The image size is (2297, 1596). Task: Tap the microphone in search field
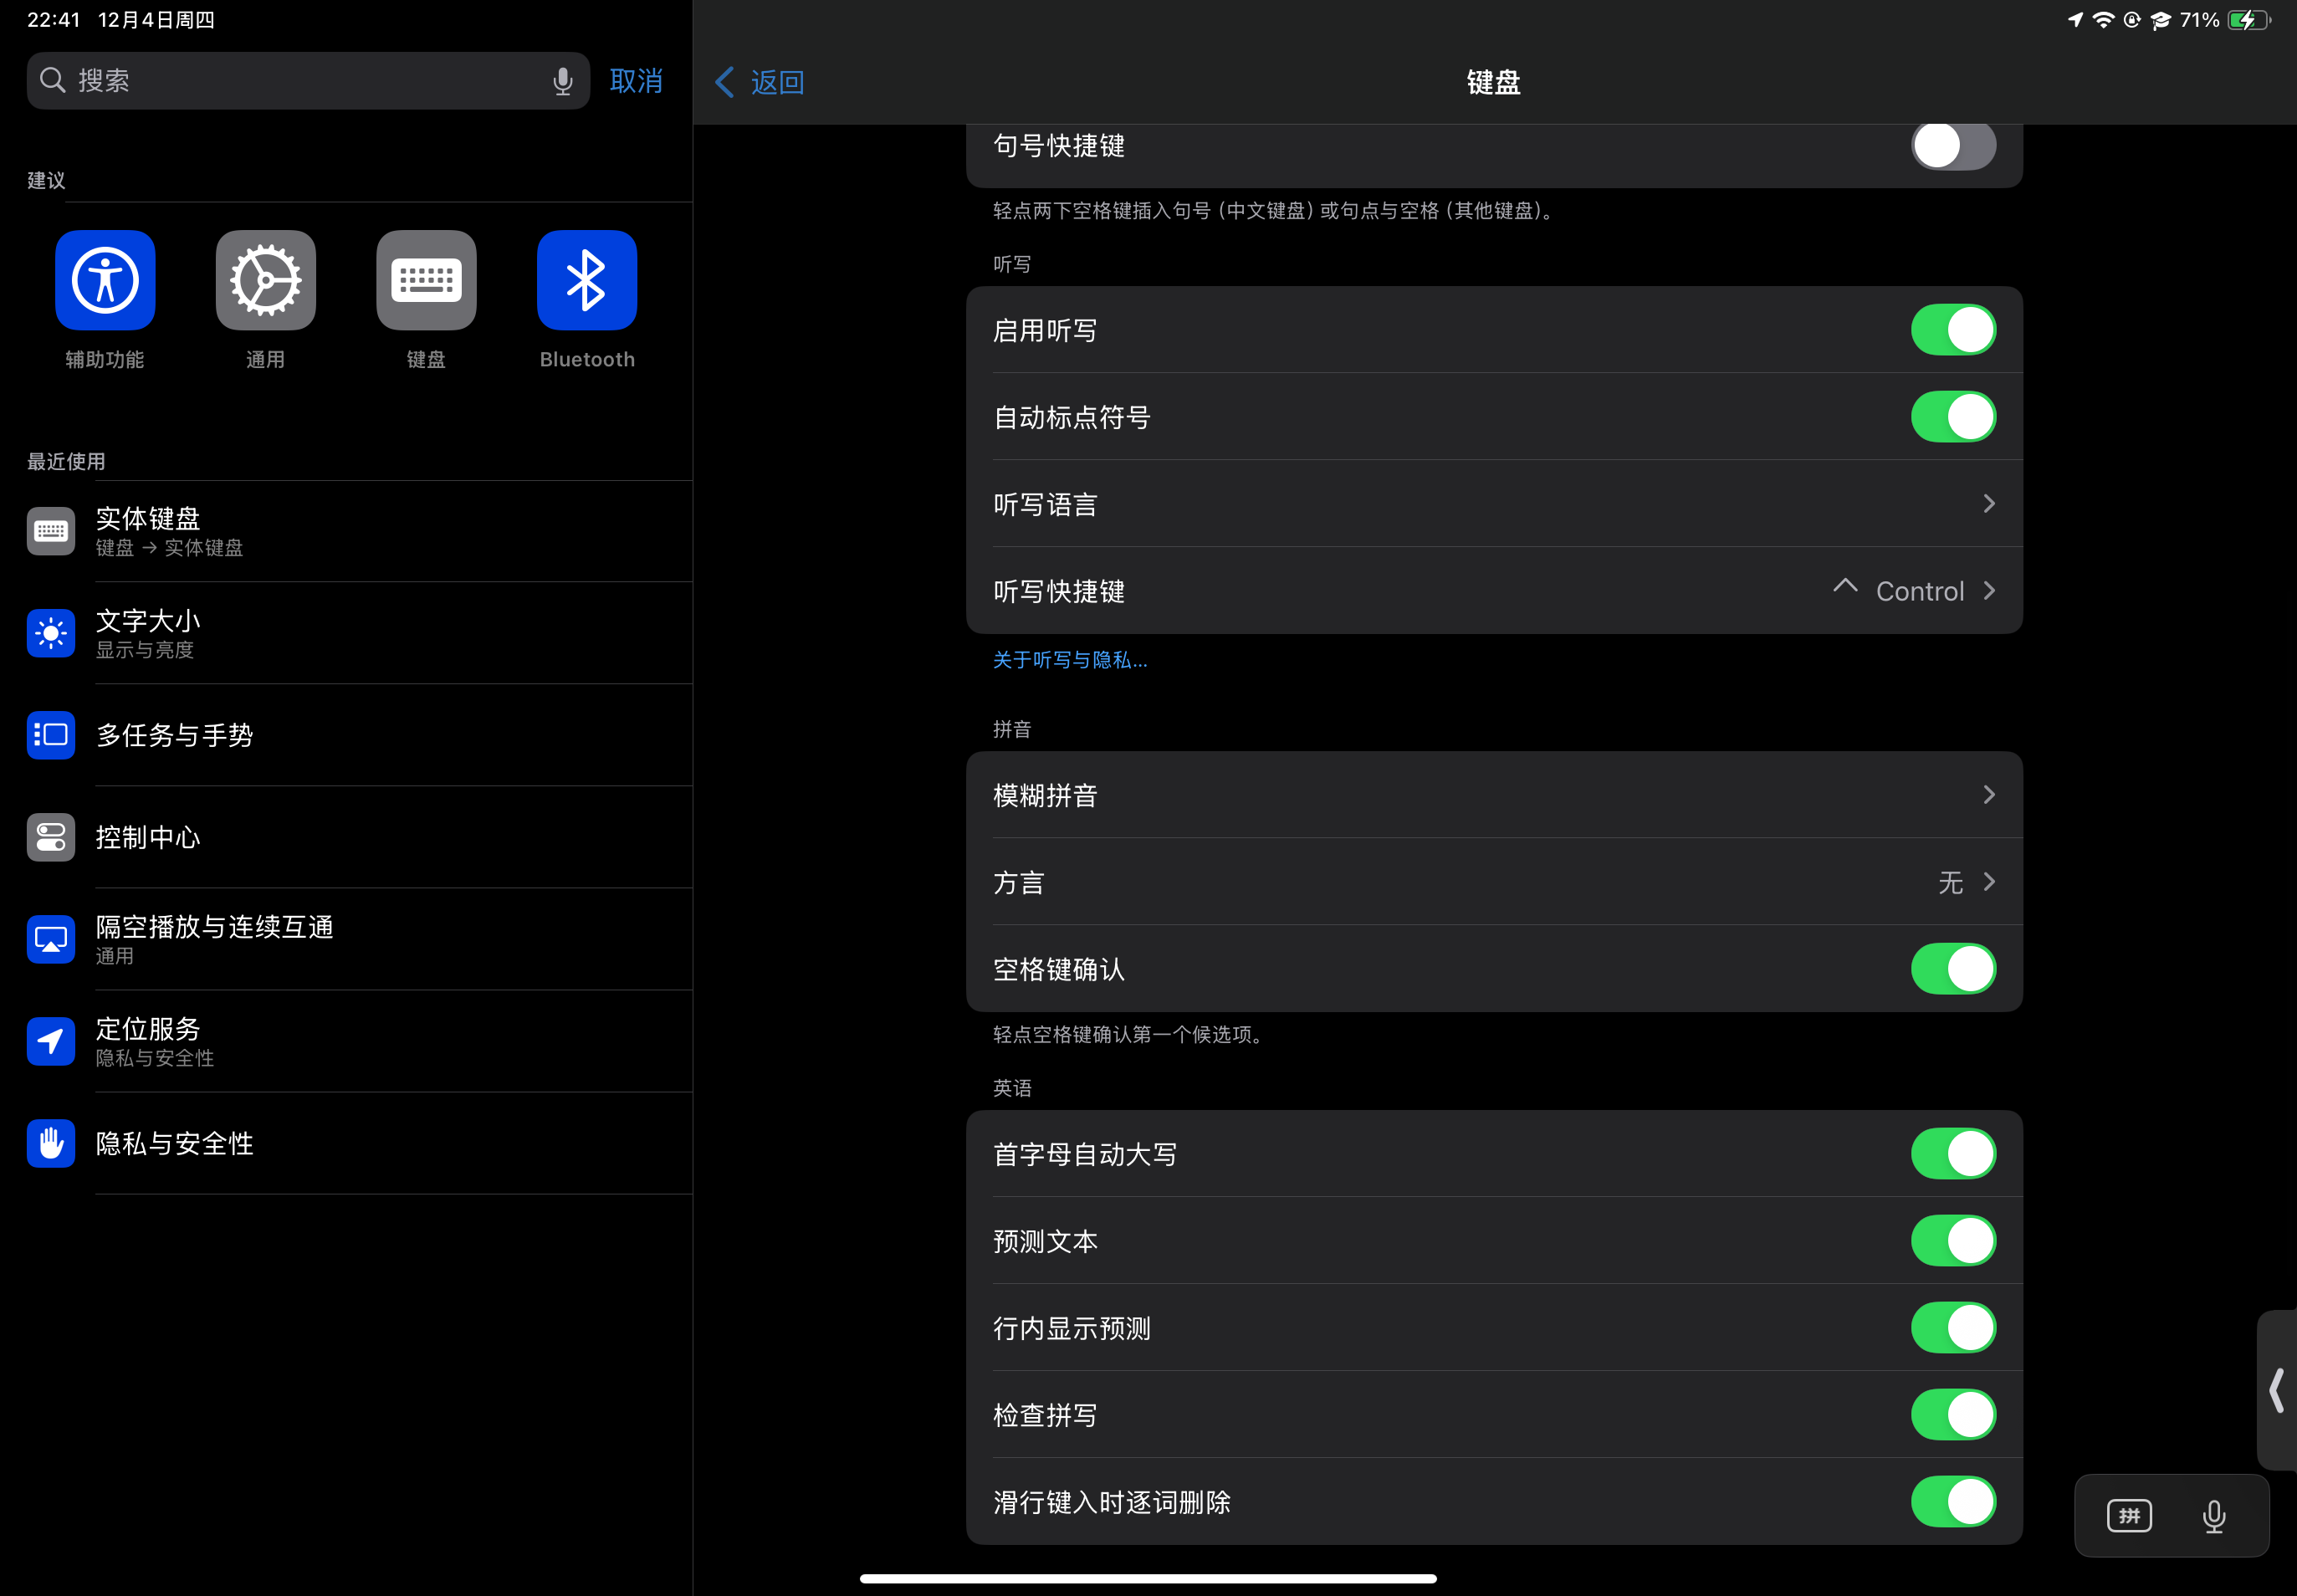click(x=563, y=81)
